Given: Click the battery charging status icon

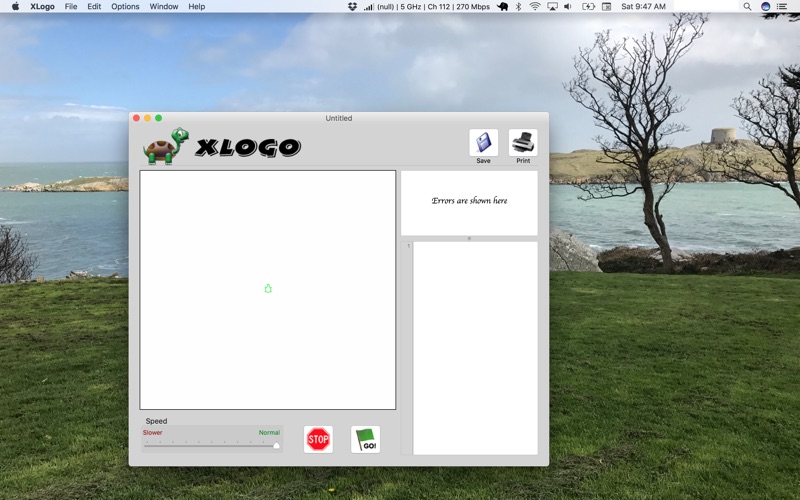Looking at the screenshot, I should coord(588,7).
